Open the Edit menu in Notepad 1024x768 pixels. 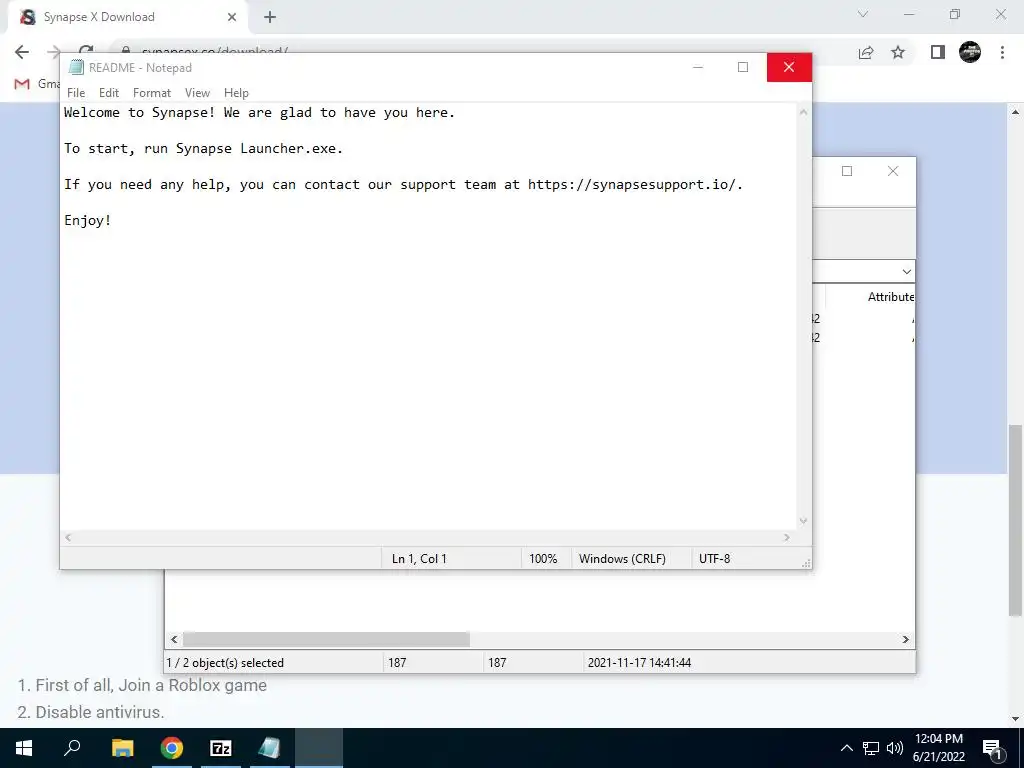(x=108, y=93)
